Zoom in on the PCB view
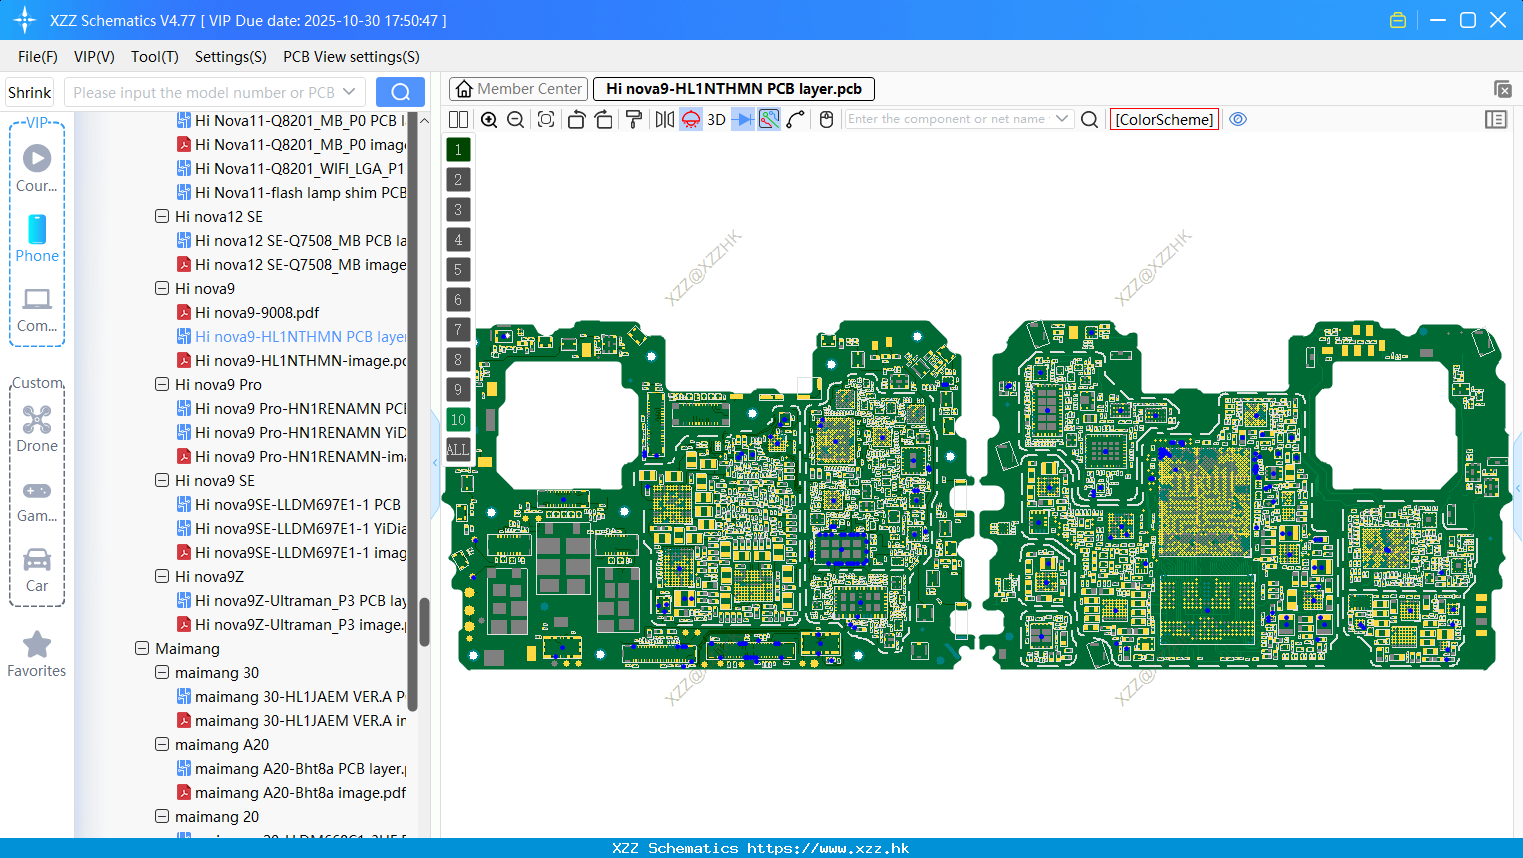Viewport: 1523px width, 858px height. tap(489, 119)
